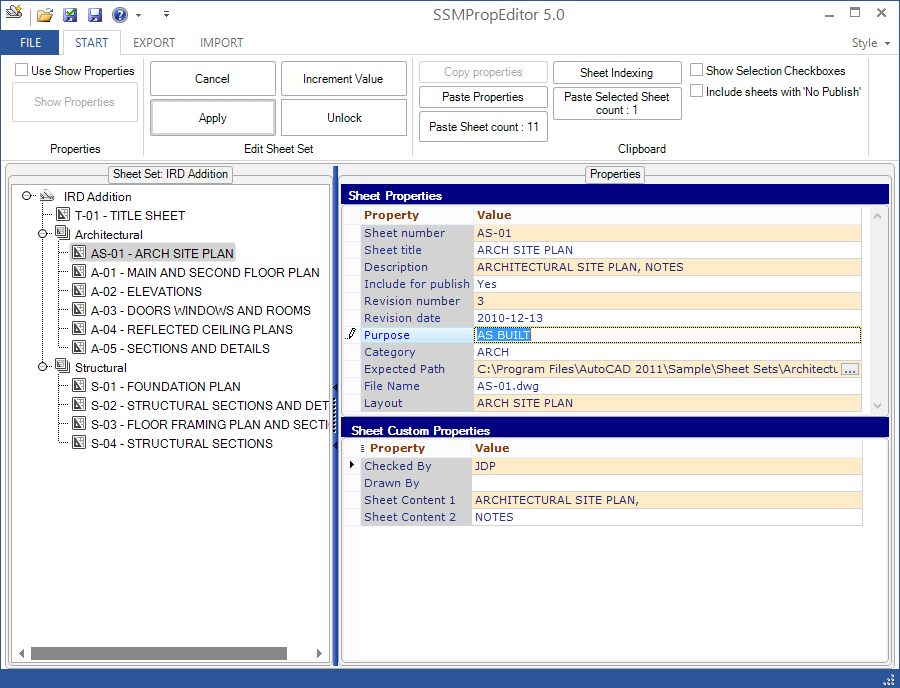Click the sheet icon for A-05 - SECTIONS AND DETAILS

tap(79, 347)
